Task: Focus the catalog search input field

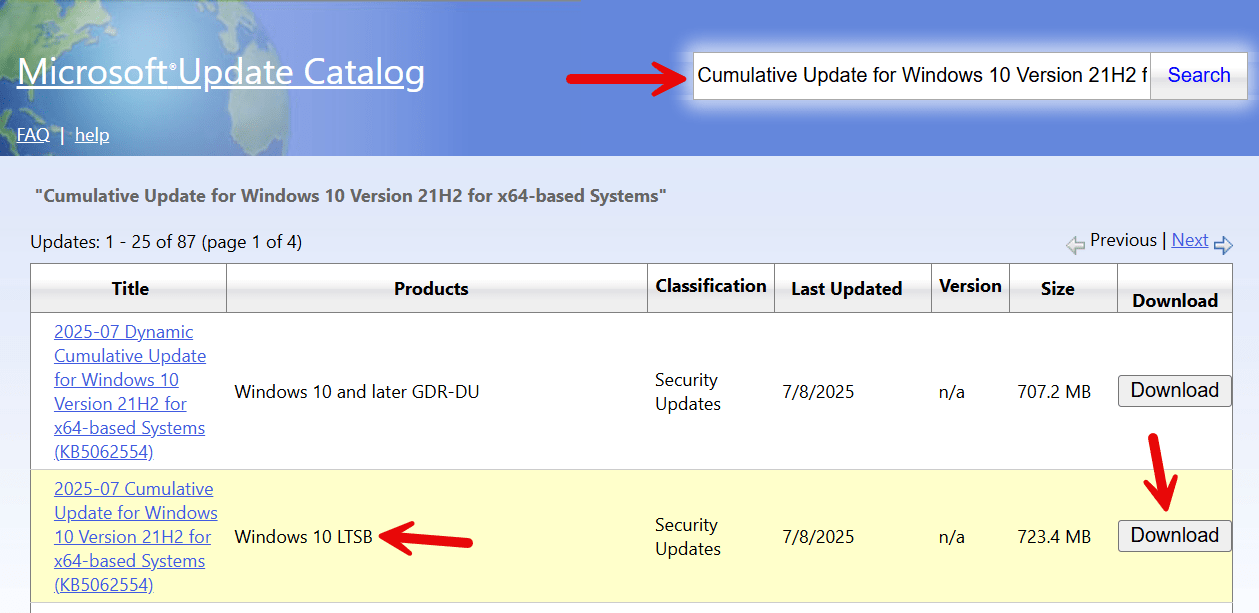Action: pyautogui.click(x=922, y=76)
